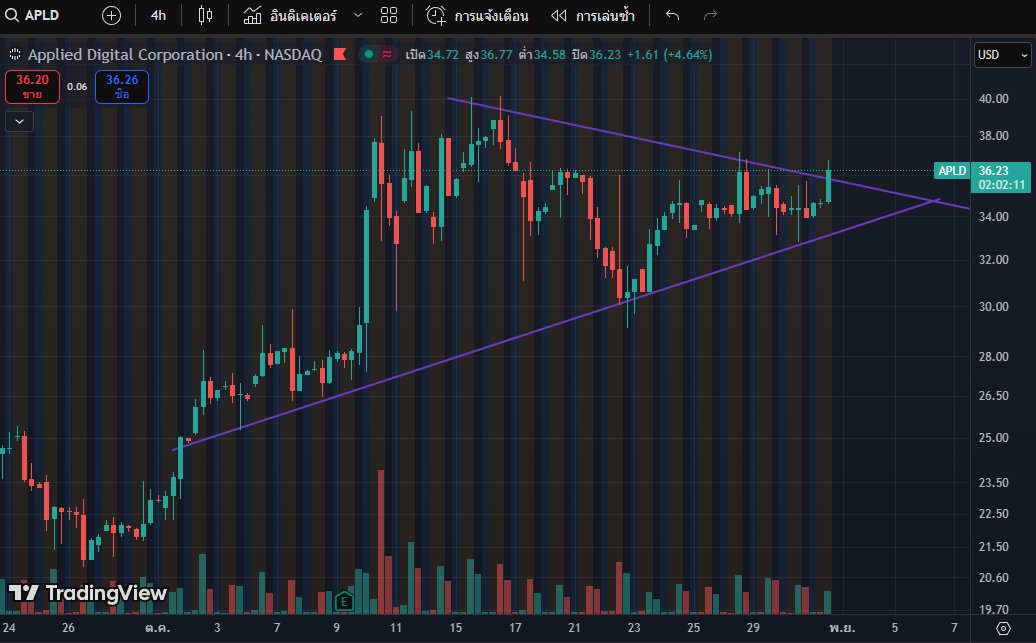The image size is (1036, 643).
Task: Click the red 36.20 sell button
Action: [x=32, y=87]
